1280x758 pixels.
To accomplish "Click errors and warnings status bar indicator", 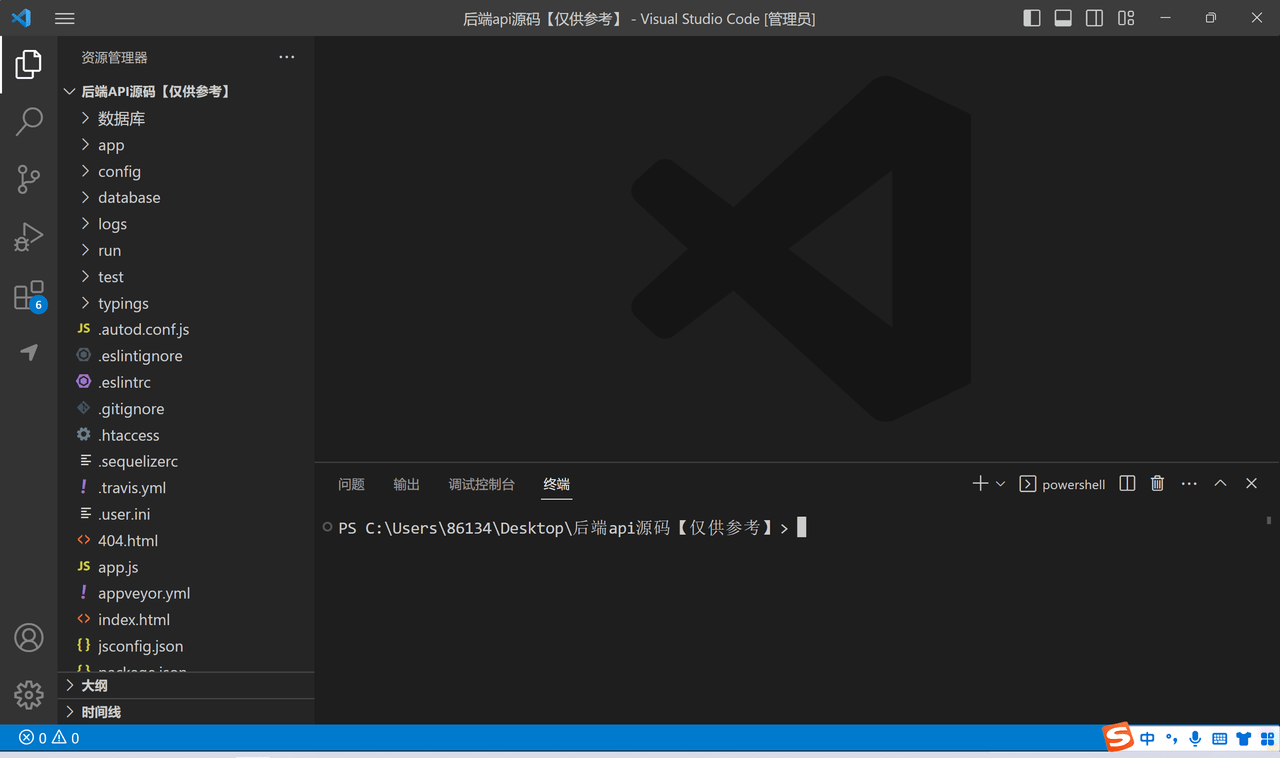I will [x=48, y=738].
